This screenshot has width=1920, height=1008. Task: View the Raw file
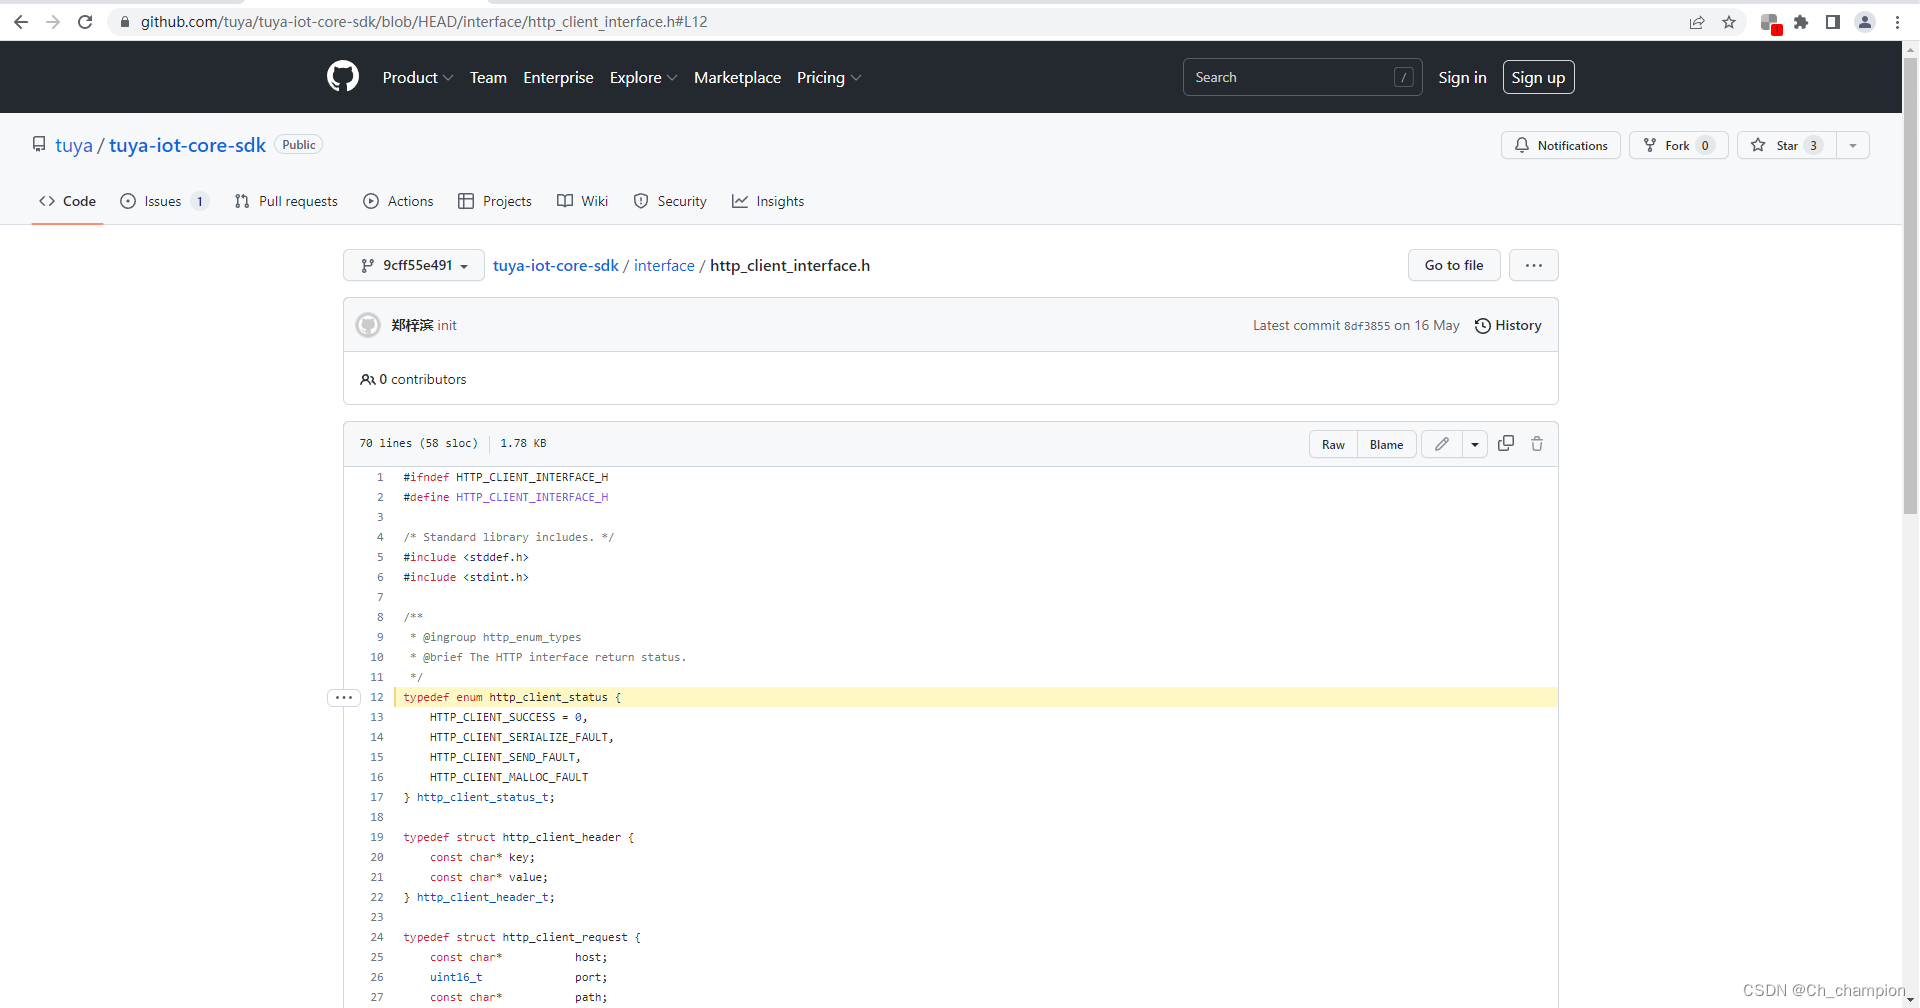tap(1333, 444)
